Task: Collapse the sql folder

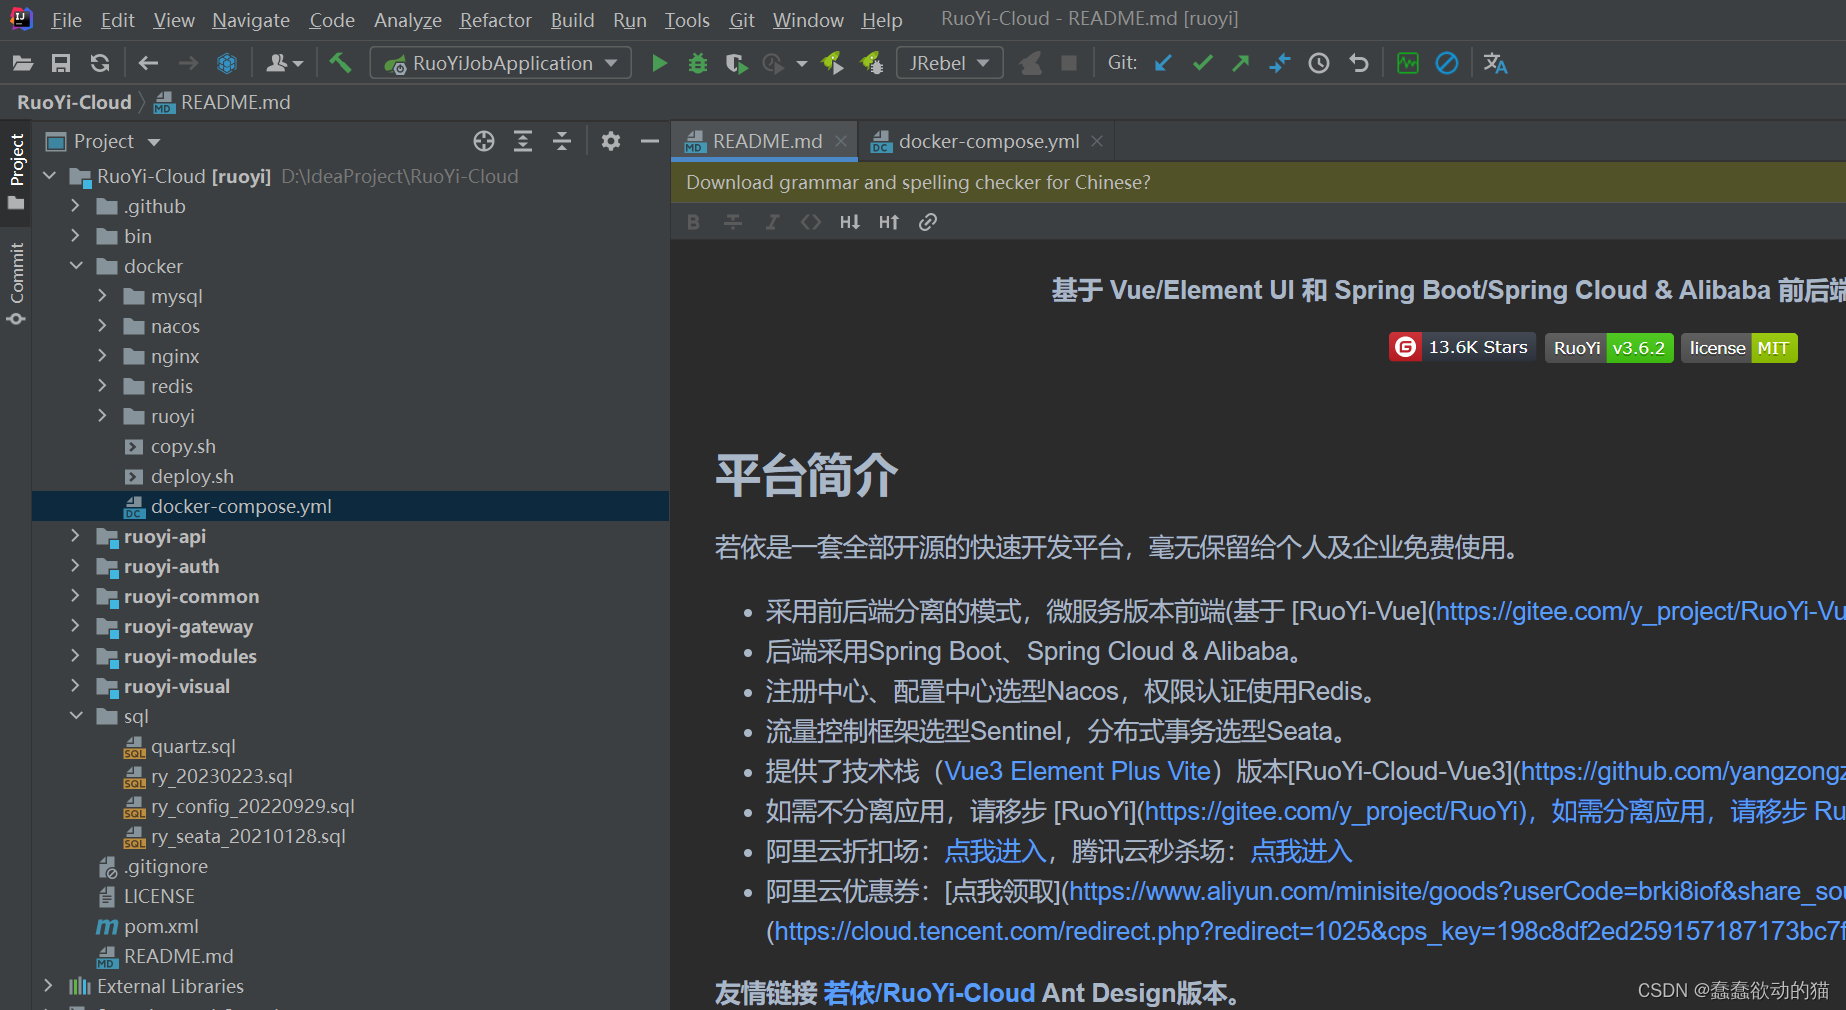Action: (75, 716)
